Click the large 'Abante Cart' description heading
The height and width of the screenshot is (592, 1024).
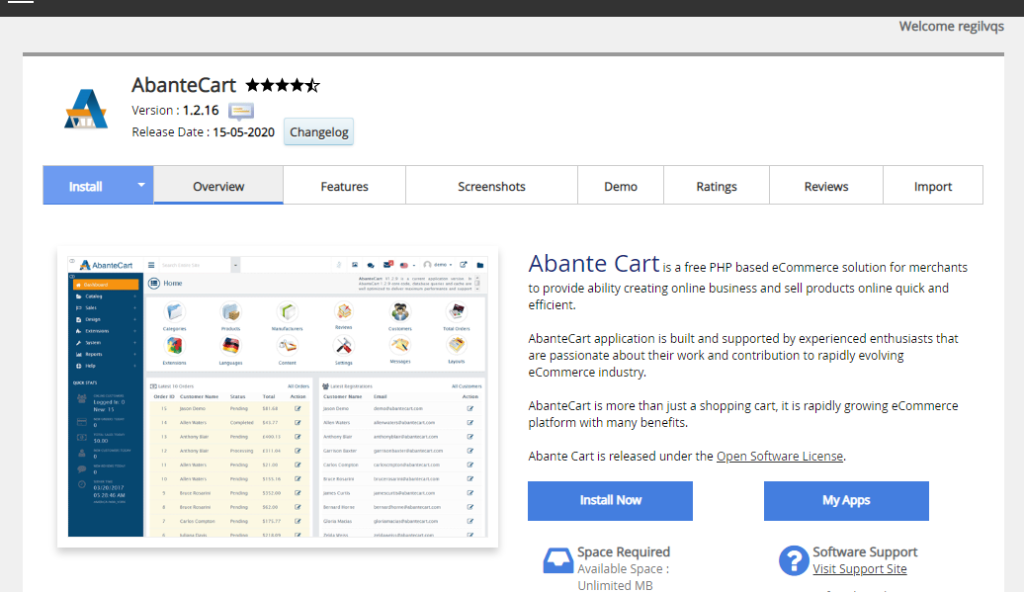594,263
